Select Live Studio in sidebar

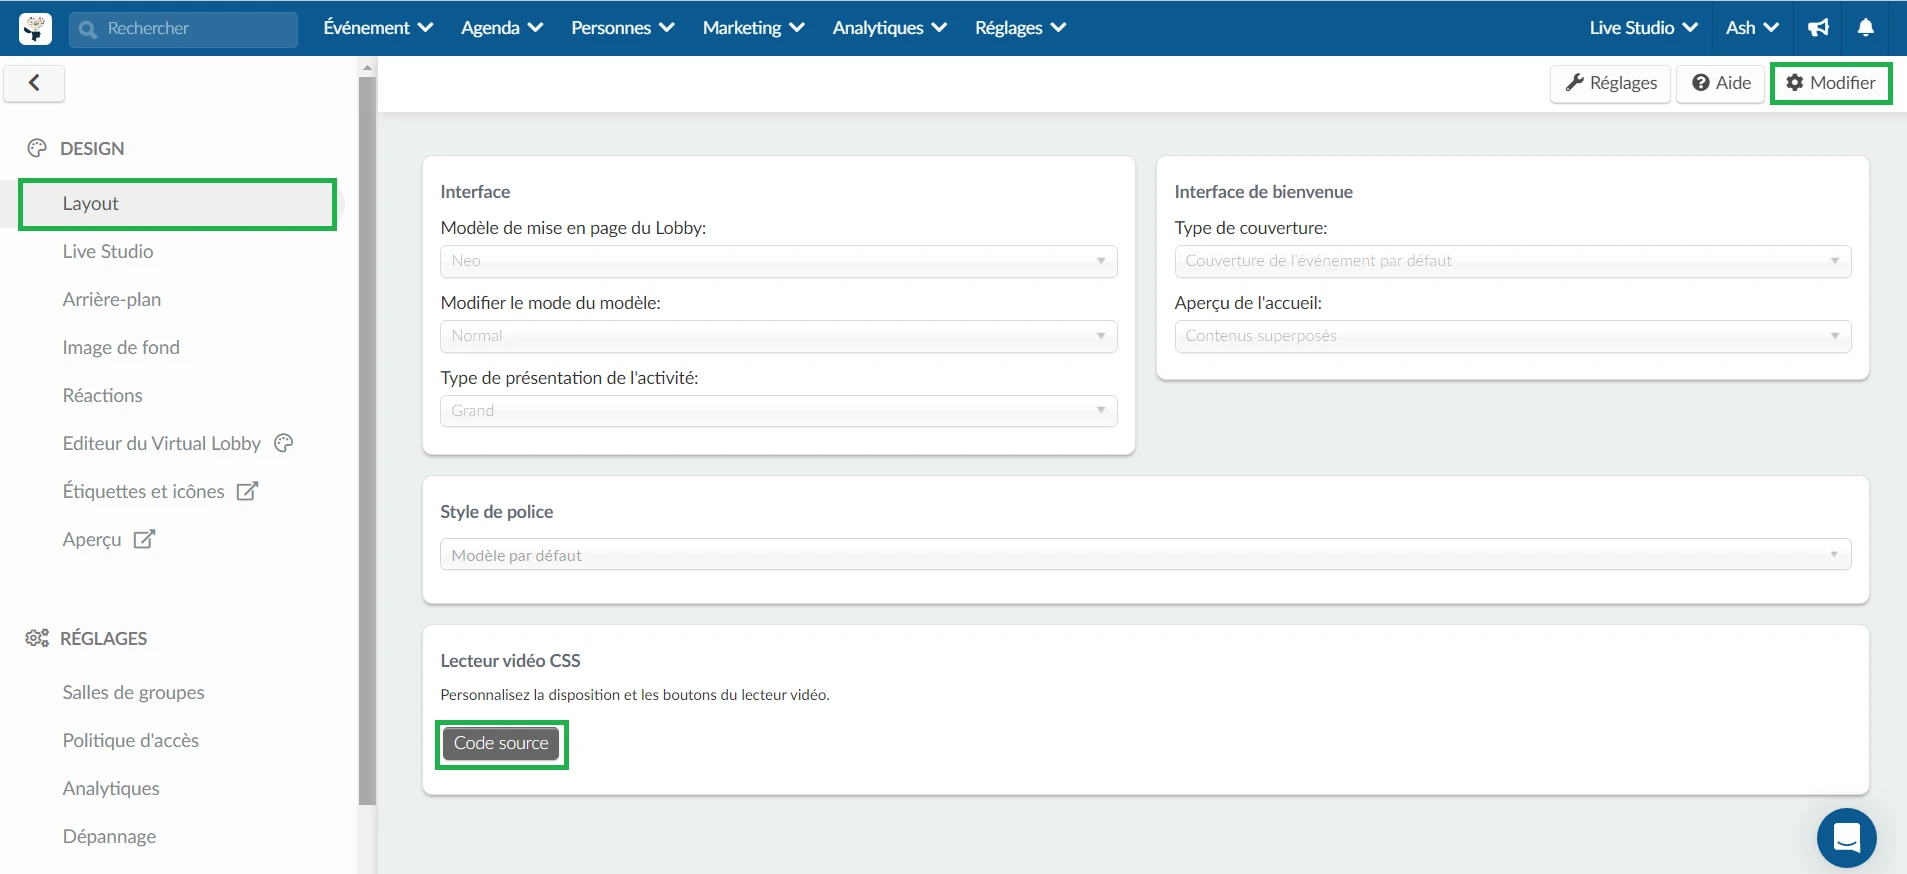pyautogui.click(x=108, y=252)
